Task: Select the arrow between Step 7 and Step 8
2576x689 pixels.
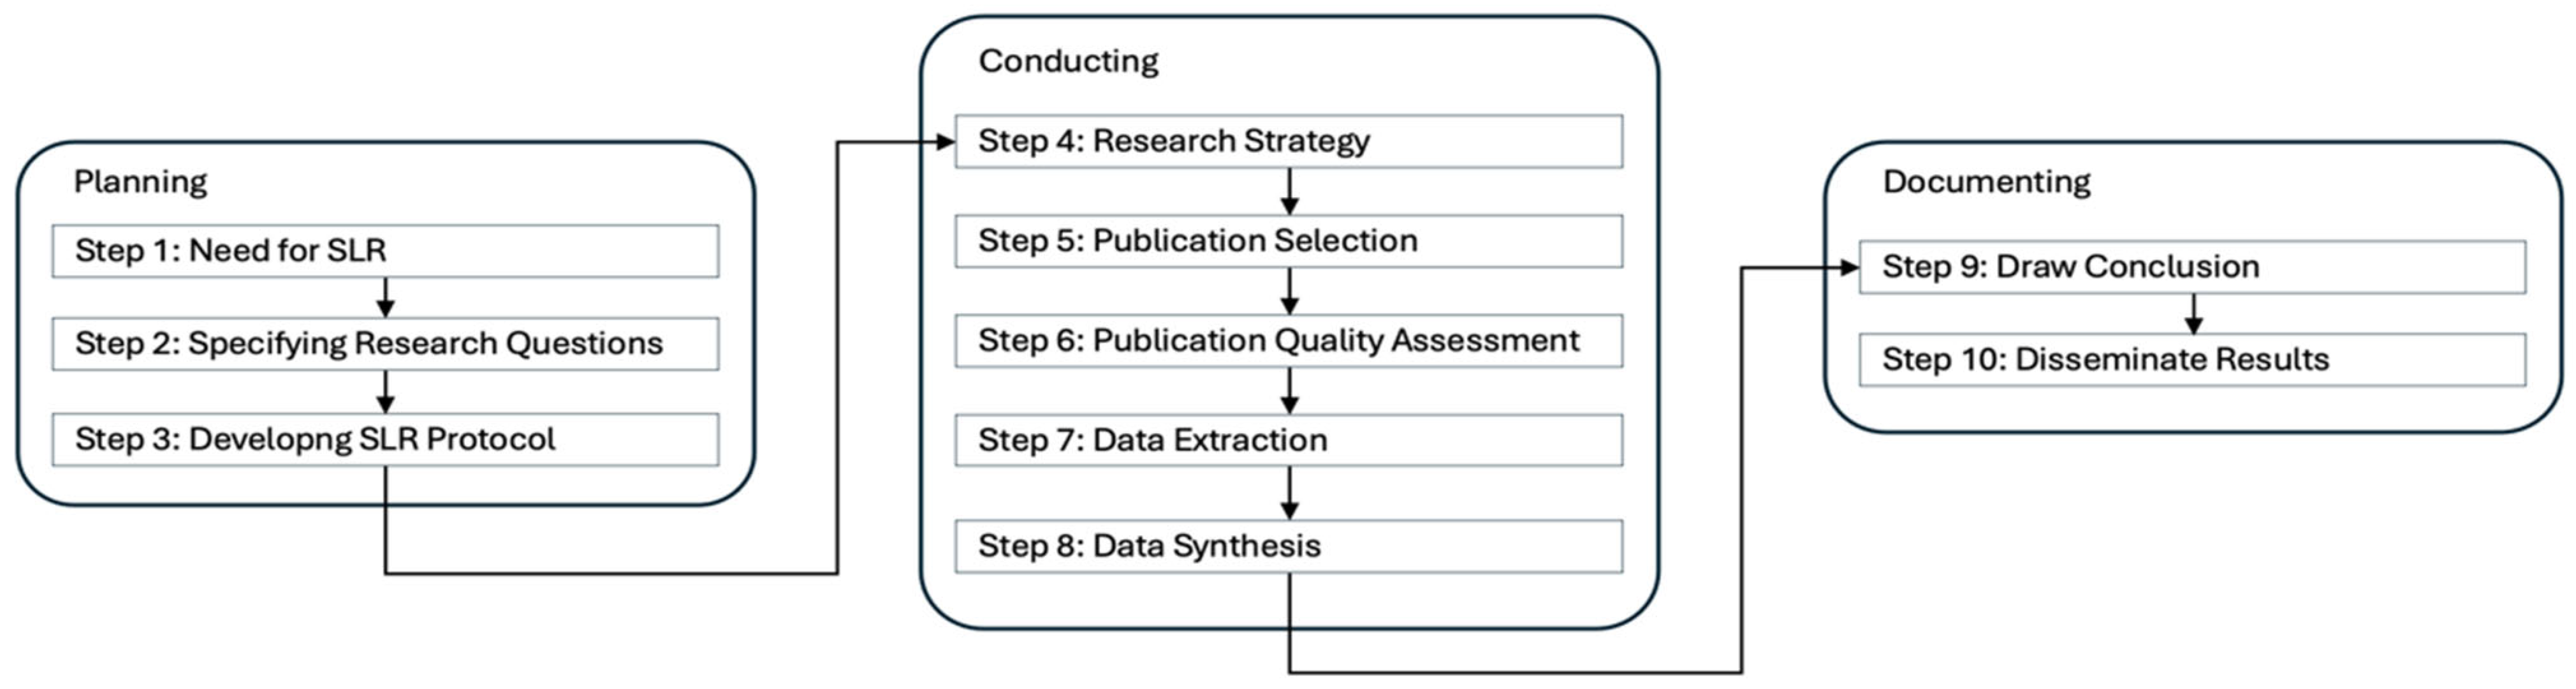Action: point(1289,493)
